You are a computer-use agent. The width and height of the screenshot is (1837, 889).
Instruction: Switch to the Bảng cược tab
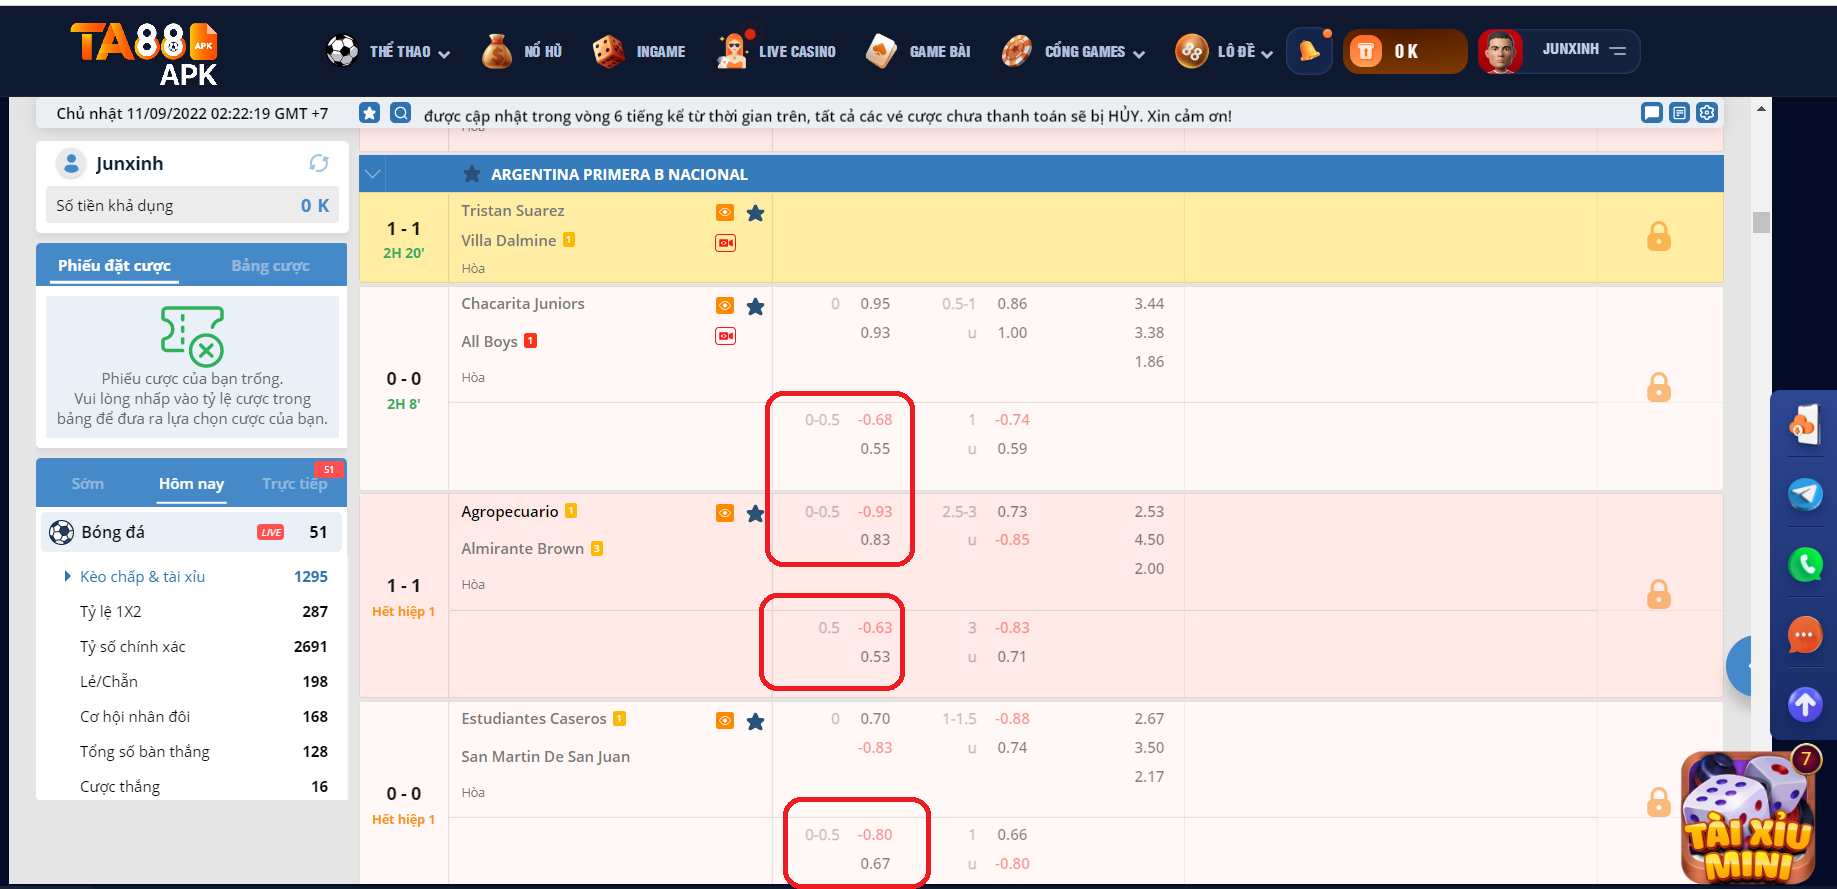click(x=270, y=266)
